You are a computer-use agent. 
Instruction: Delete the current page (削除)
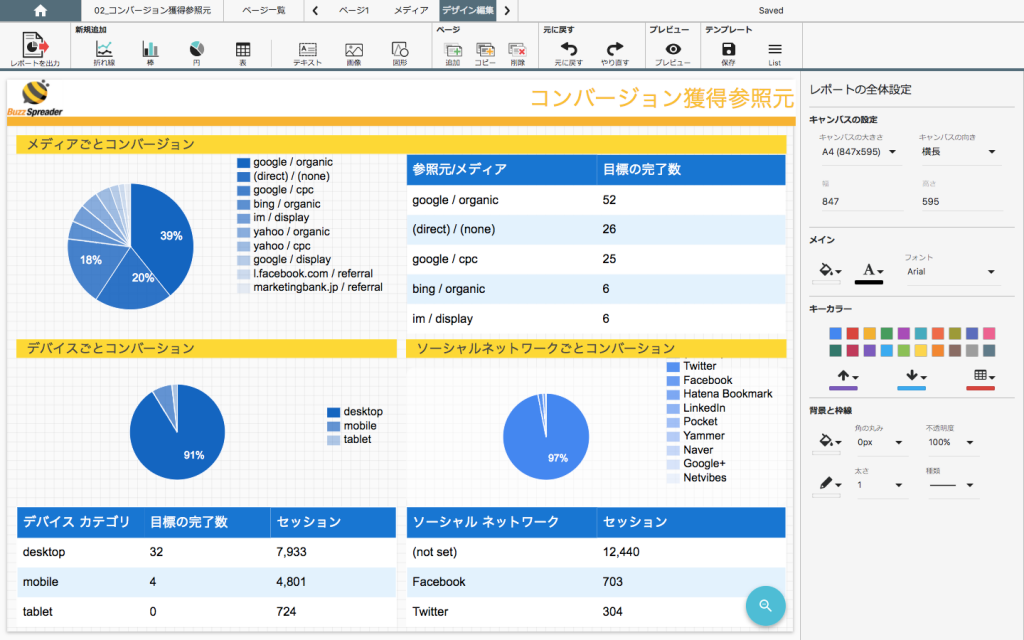pyautogui.click(x=517, y=54)
